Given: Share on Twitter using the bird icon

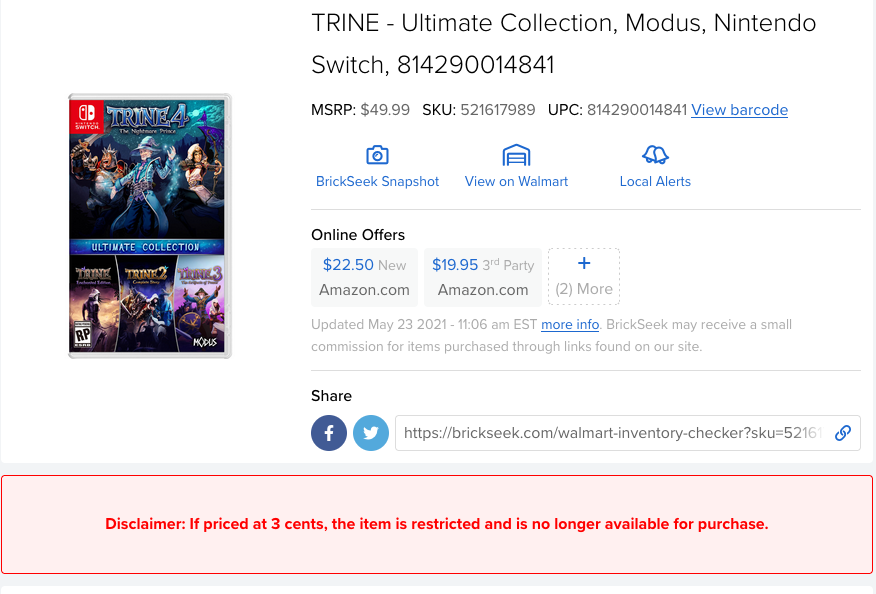Looking at the screenshot, I should pos(371,433).
